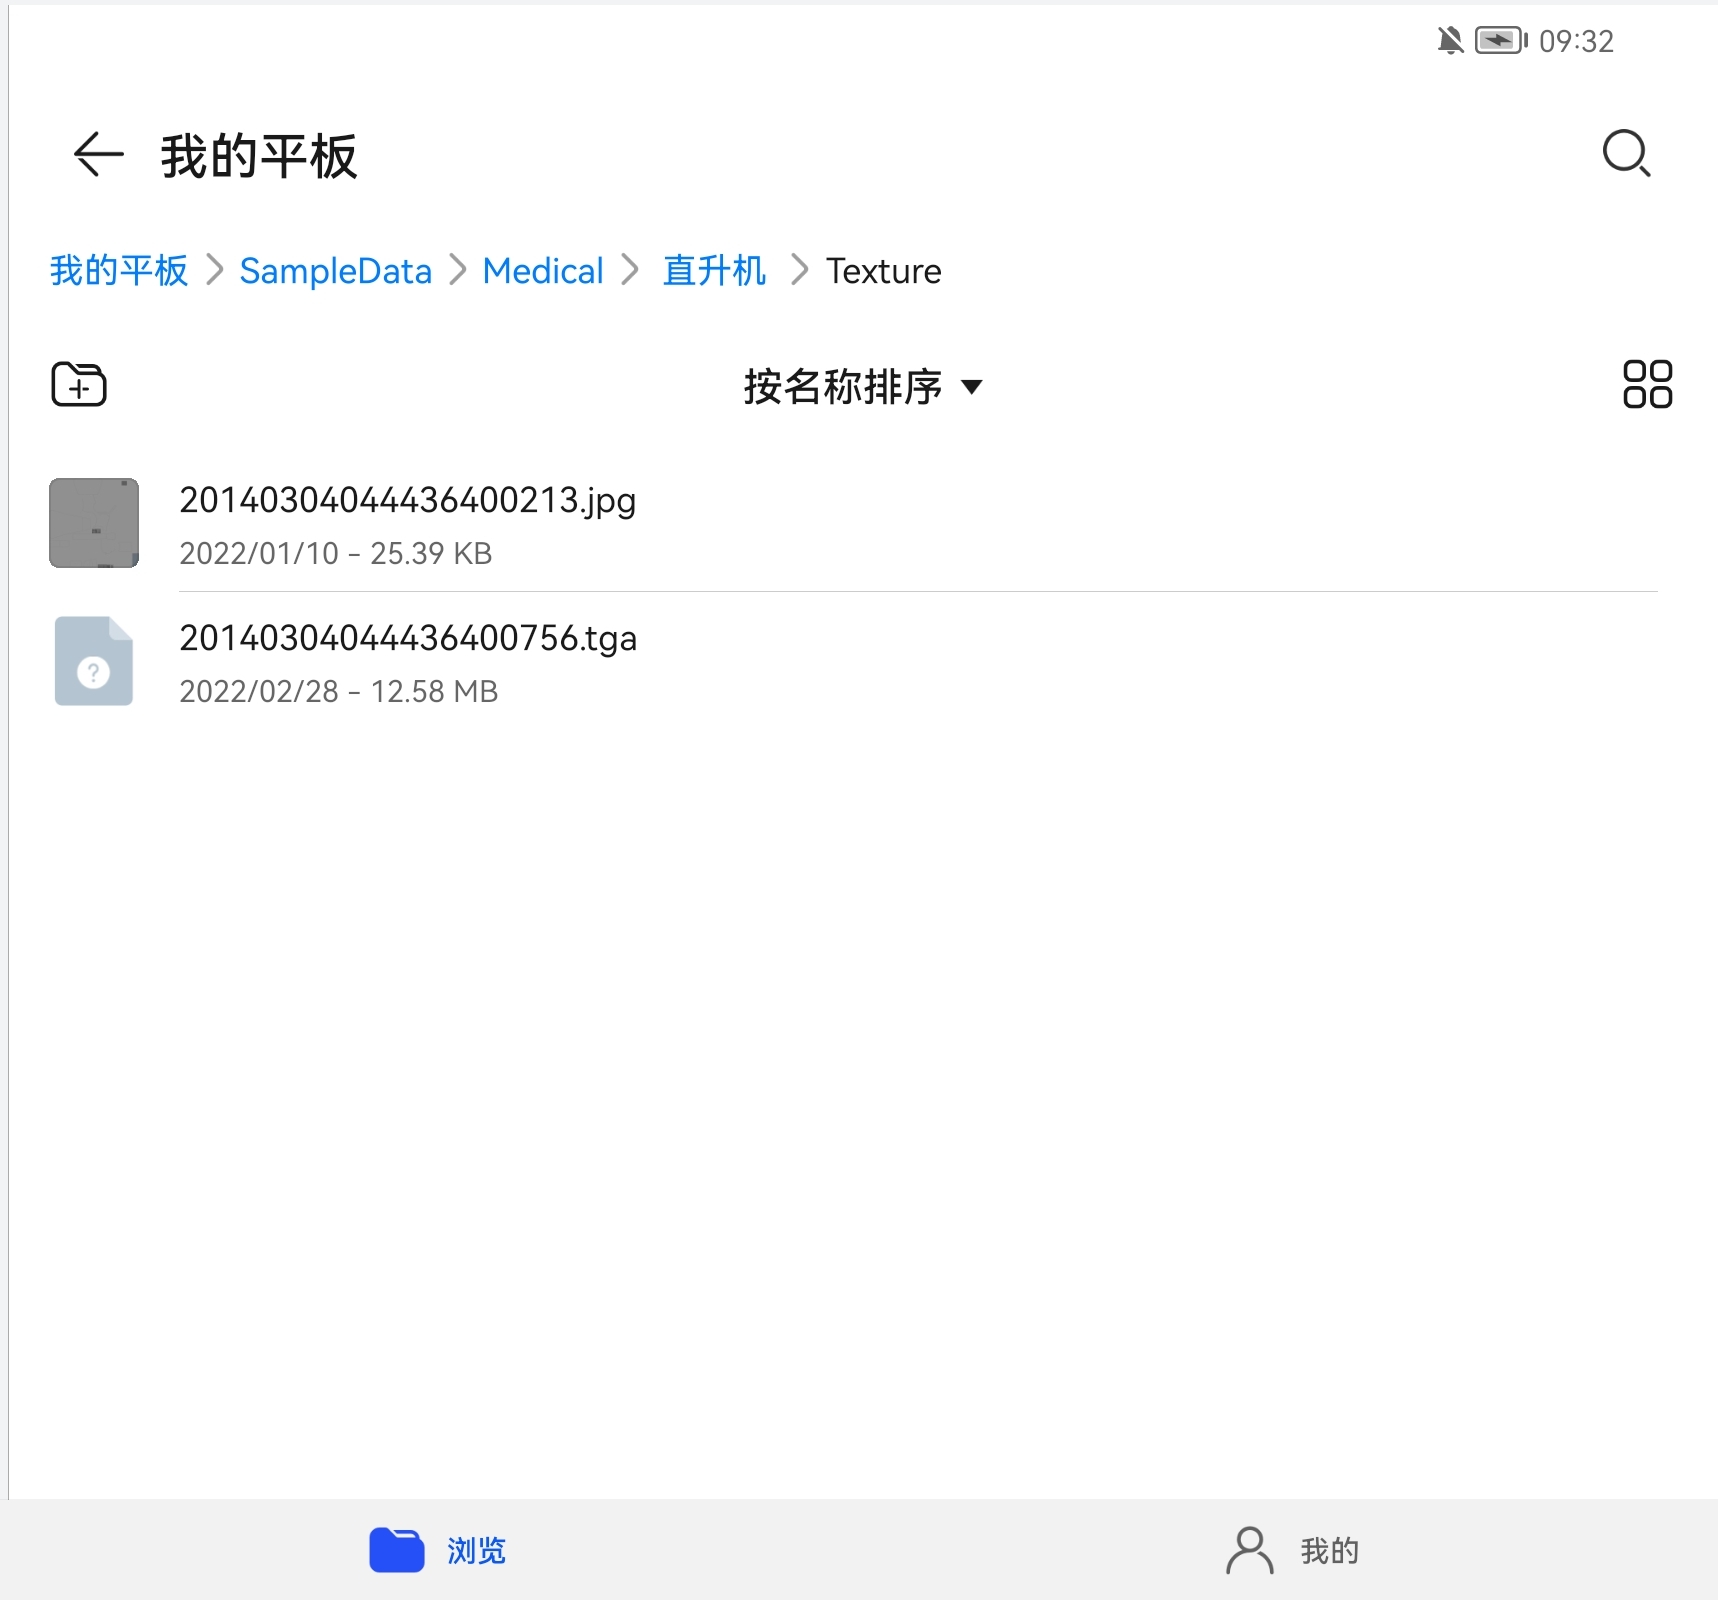Click the sort dropdown triangle arrow
The height and width of the screenshot is (1600, 1718).
(x=971, y=387)
